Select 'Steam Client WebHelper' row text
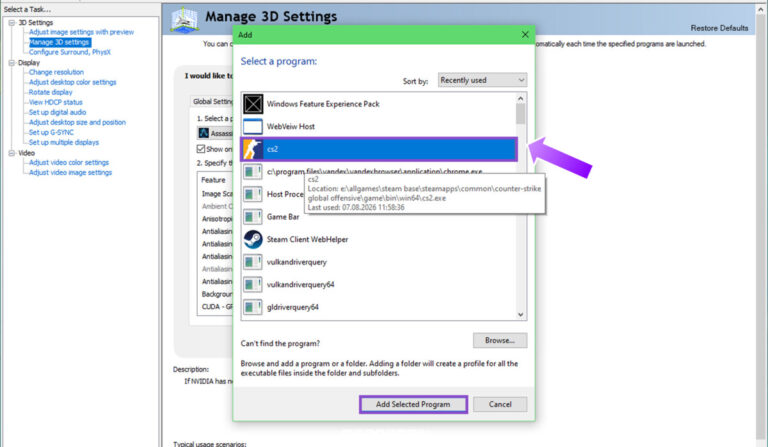 [307, 239]
